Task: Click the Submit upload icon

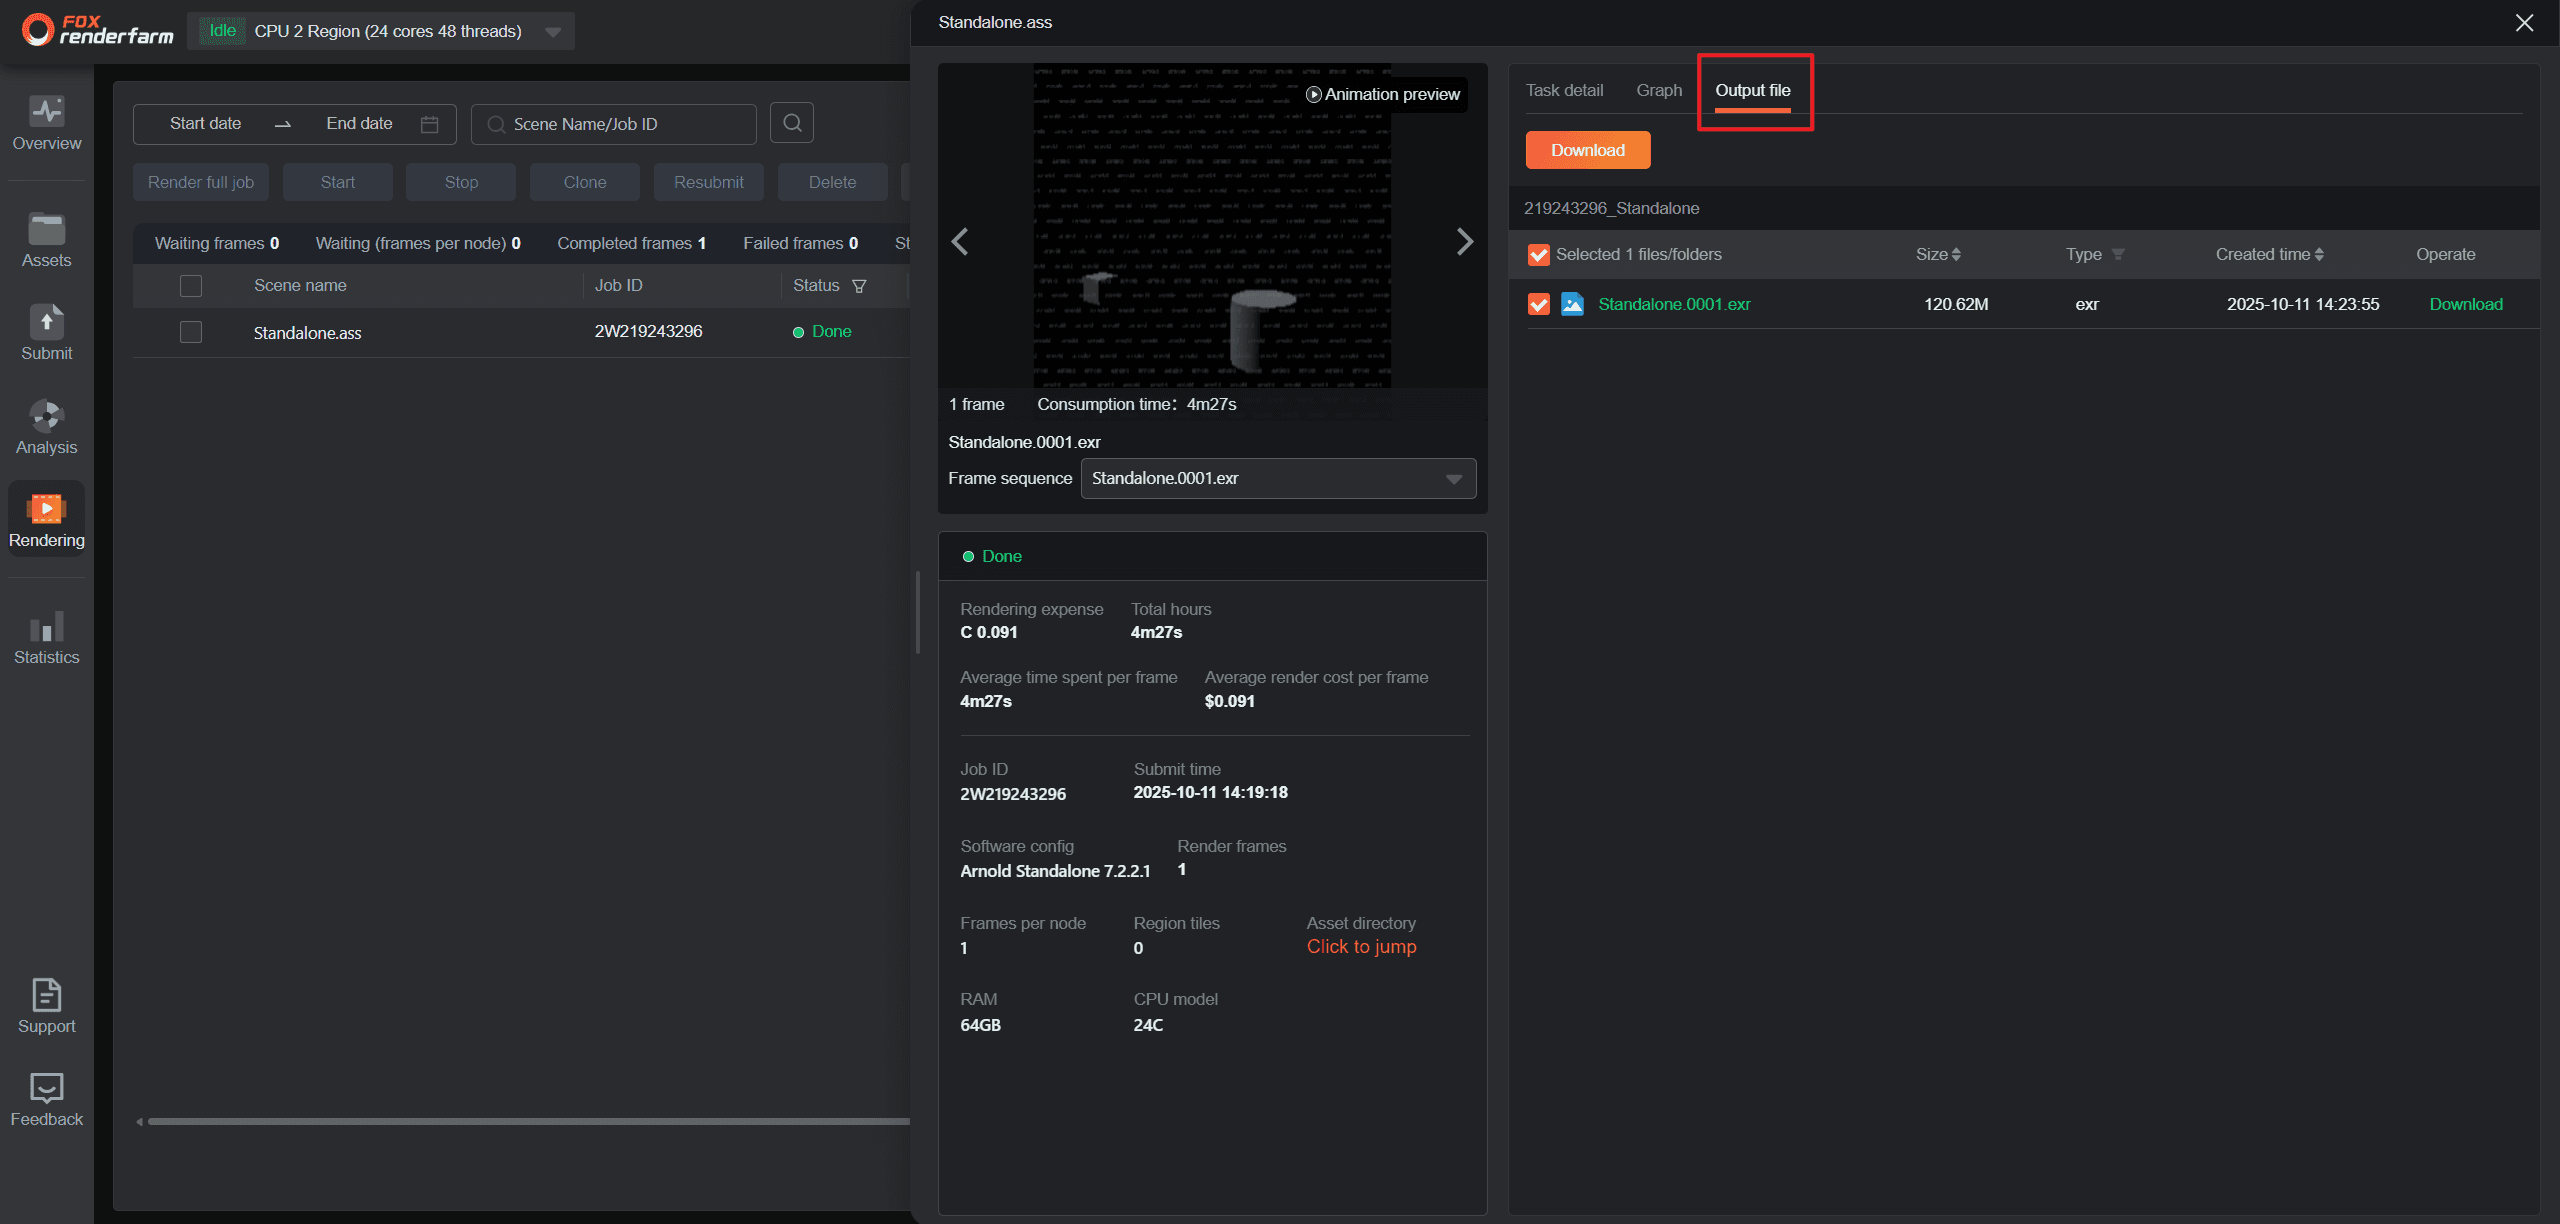Action: click(x=46, y=322)
